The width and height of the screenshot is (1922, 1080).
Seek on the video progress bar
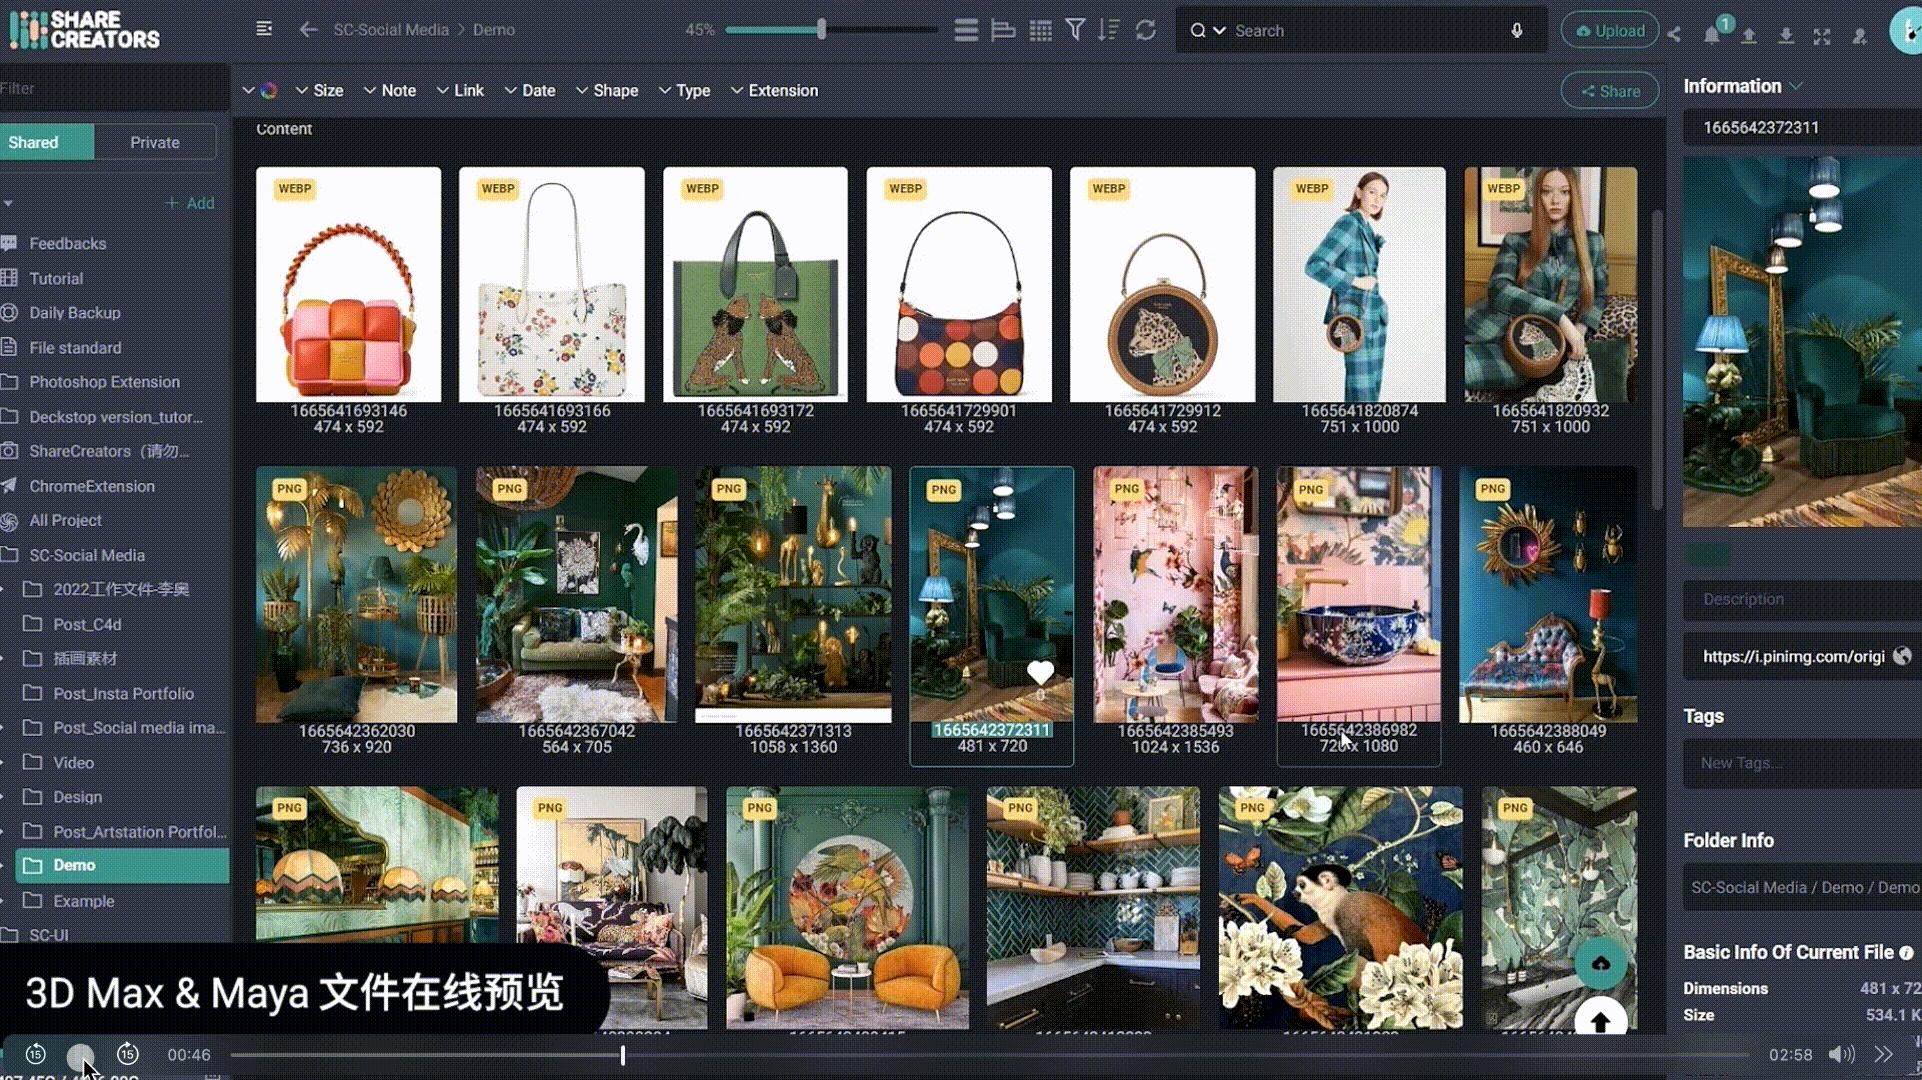(990, 1054)
